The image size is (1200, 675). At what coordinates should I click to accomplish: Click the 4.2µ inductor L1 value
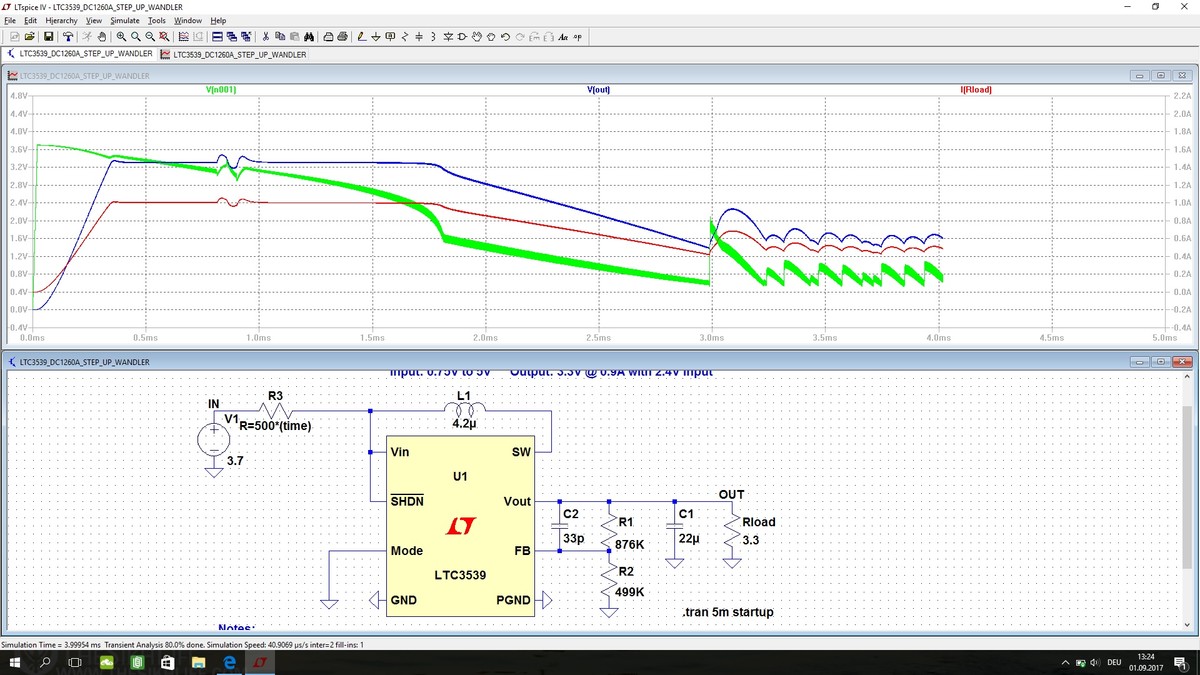click(x=464, y=424)
